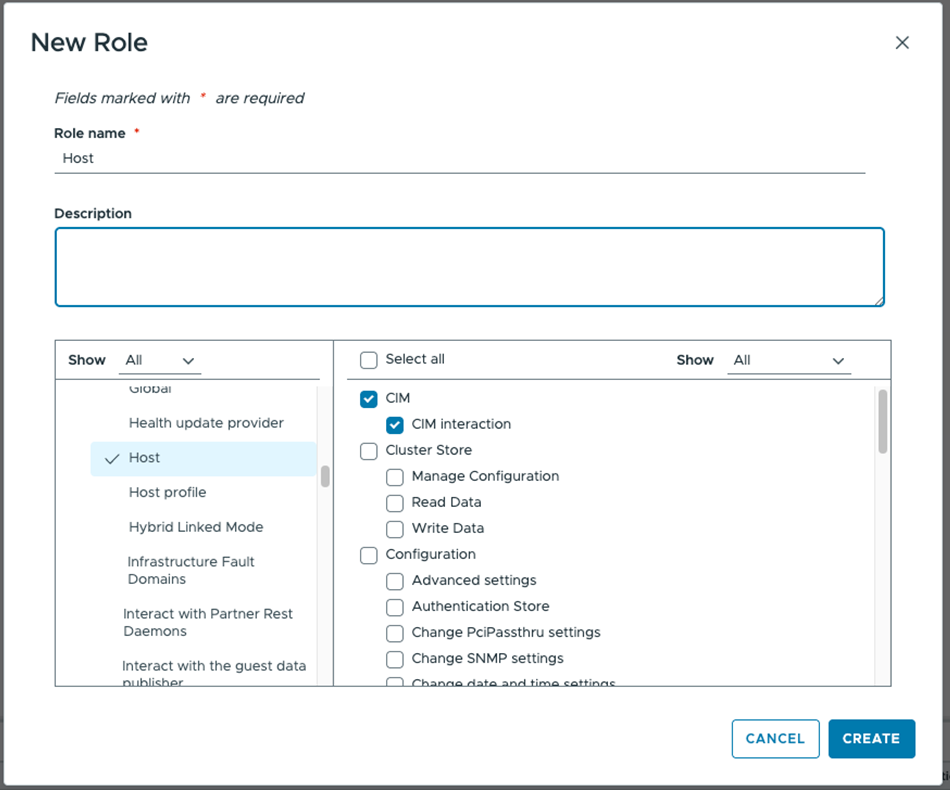Screen dimensions: 950x790
Task: Click the CANCEL button
Action: pos(775,739)
